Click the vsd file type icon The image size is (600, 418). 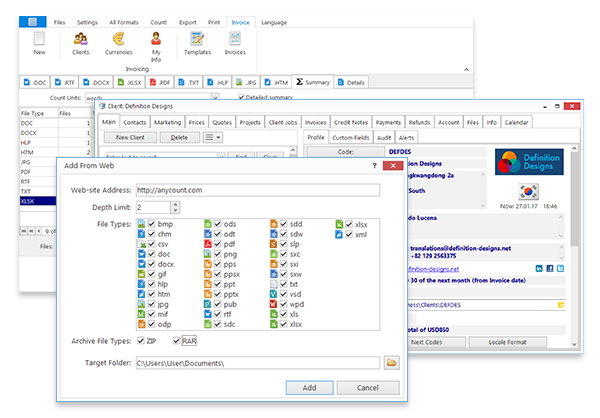pyautogui.click(x=274, y=294)
